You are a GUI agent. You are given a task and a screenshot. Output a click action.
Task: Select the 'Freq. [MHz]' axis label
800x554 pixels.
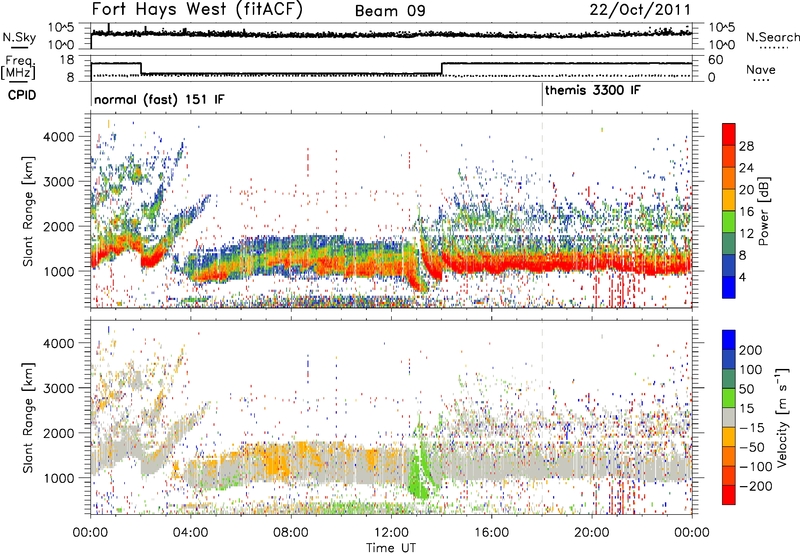click(18, 68)
